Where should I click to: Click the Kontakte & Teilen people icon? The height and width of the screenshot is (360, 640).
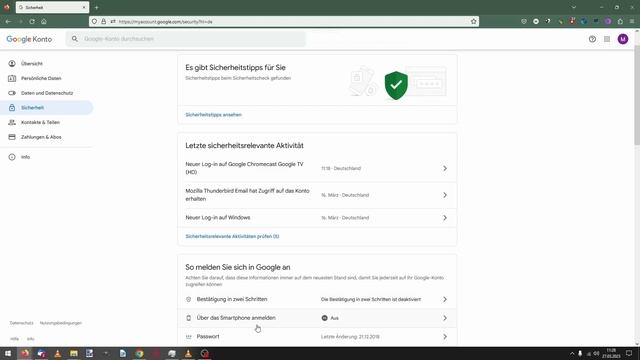point(12,122)
